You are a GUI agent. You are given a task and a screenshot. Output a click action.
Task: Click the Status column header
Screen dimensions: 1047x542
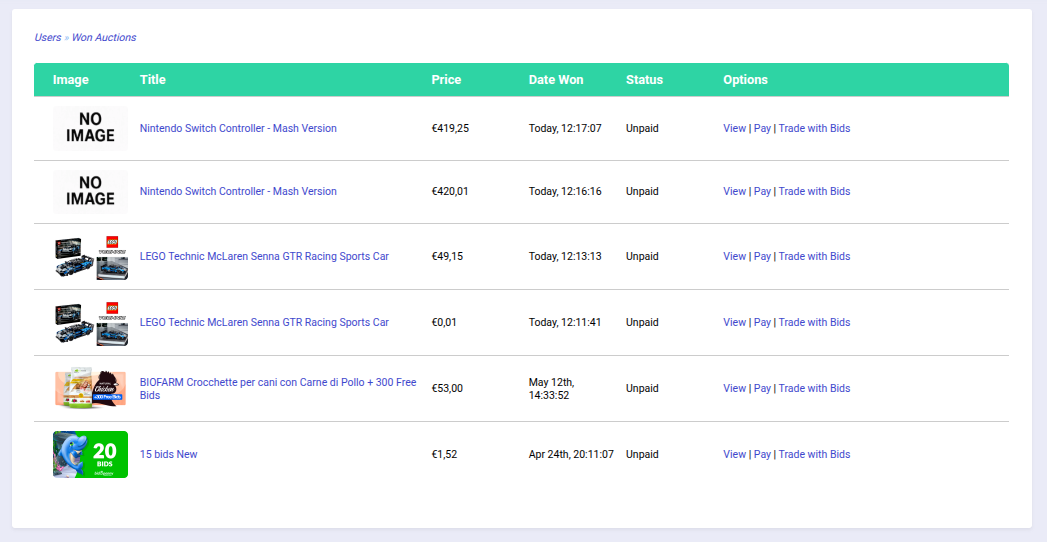point(644,79)
